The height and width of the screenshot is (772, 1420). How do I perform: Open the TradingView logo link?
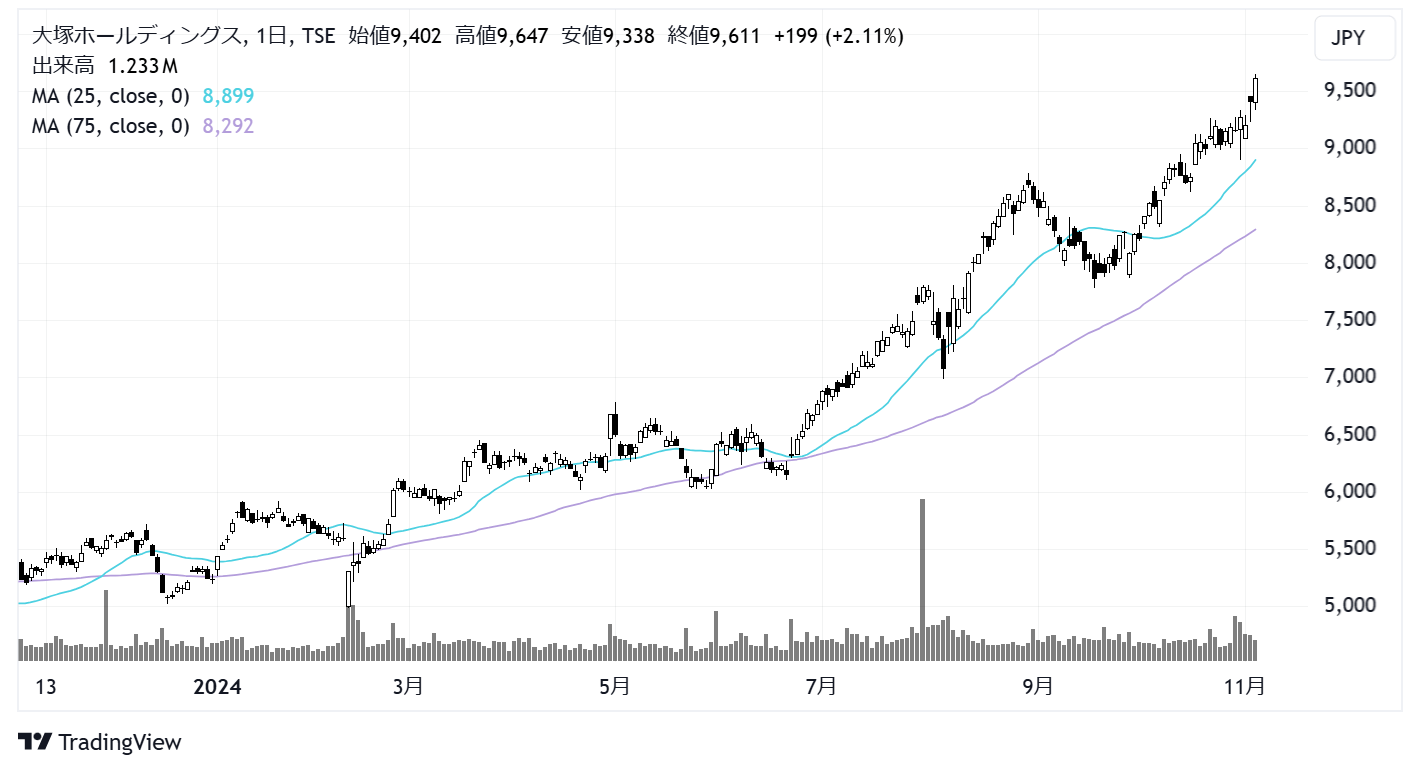[x=101, y=742]
